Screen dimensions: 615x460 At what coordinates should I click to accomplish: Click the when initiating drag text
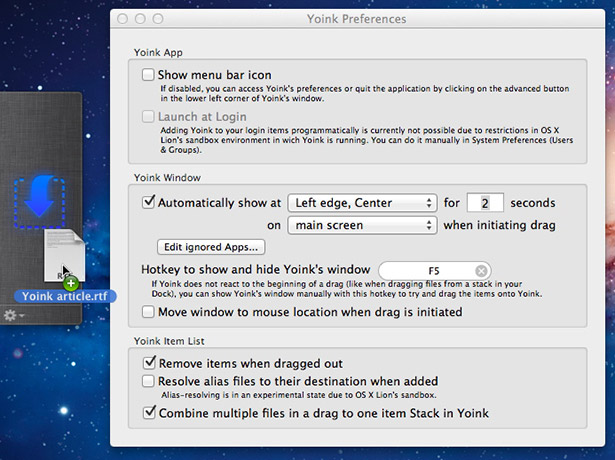coord(499,225)
